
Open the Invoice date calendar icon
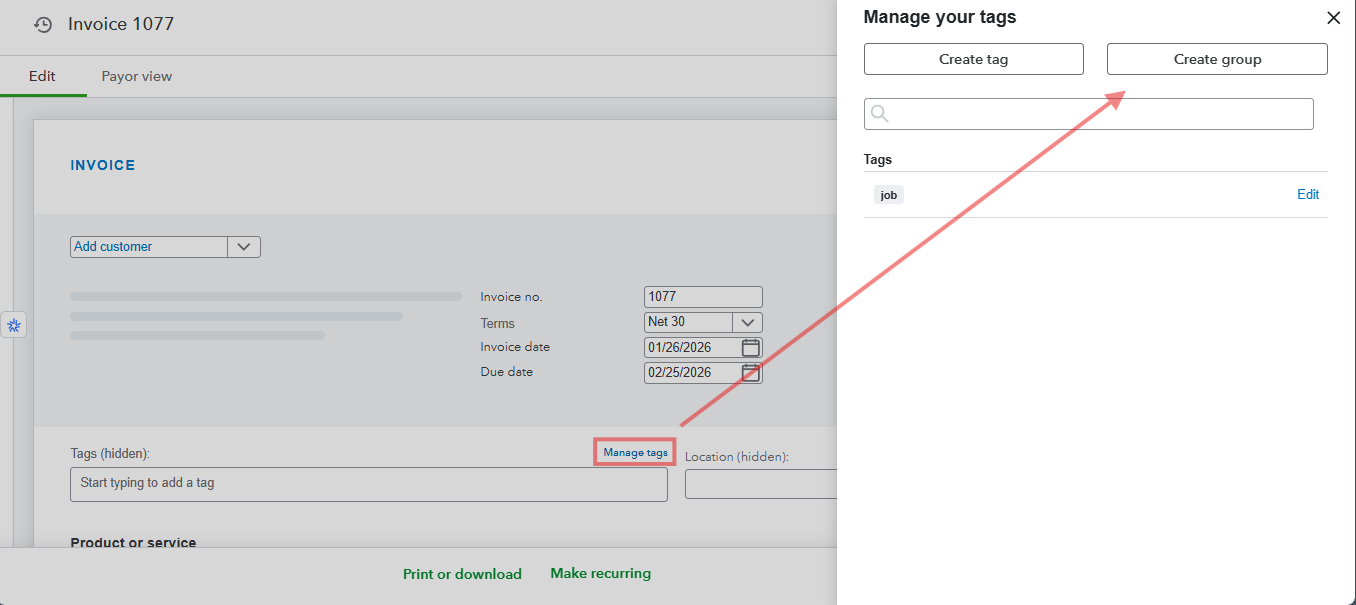point(751,347)
